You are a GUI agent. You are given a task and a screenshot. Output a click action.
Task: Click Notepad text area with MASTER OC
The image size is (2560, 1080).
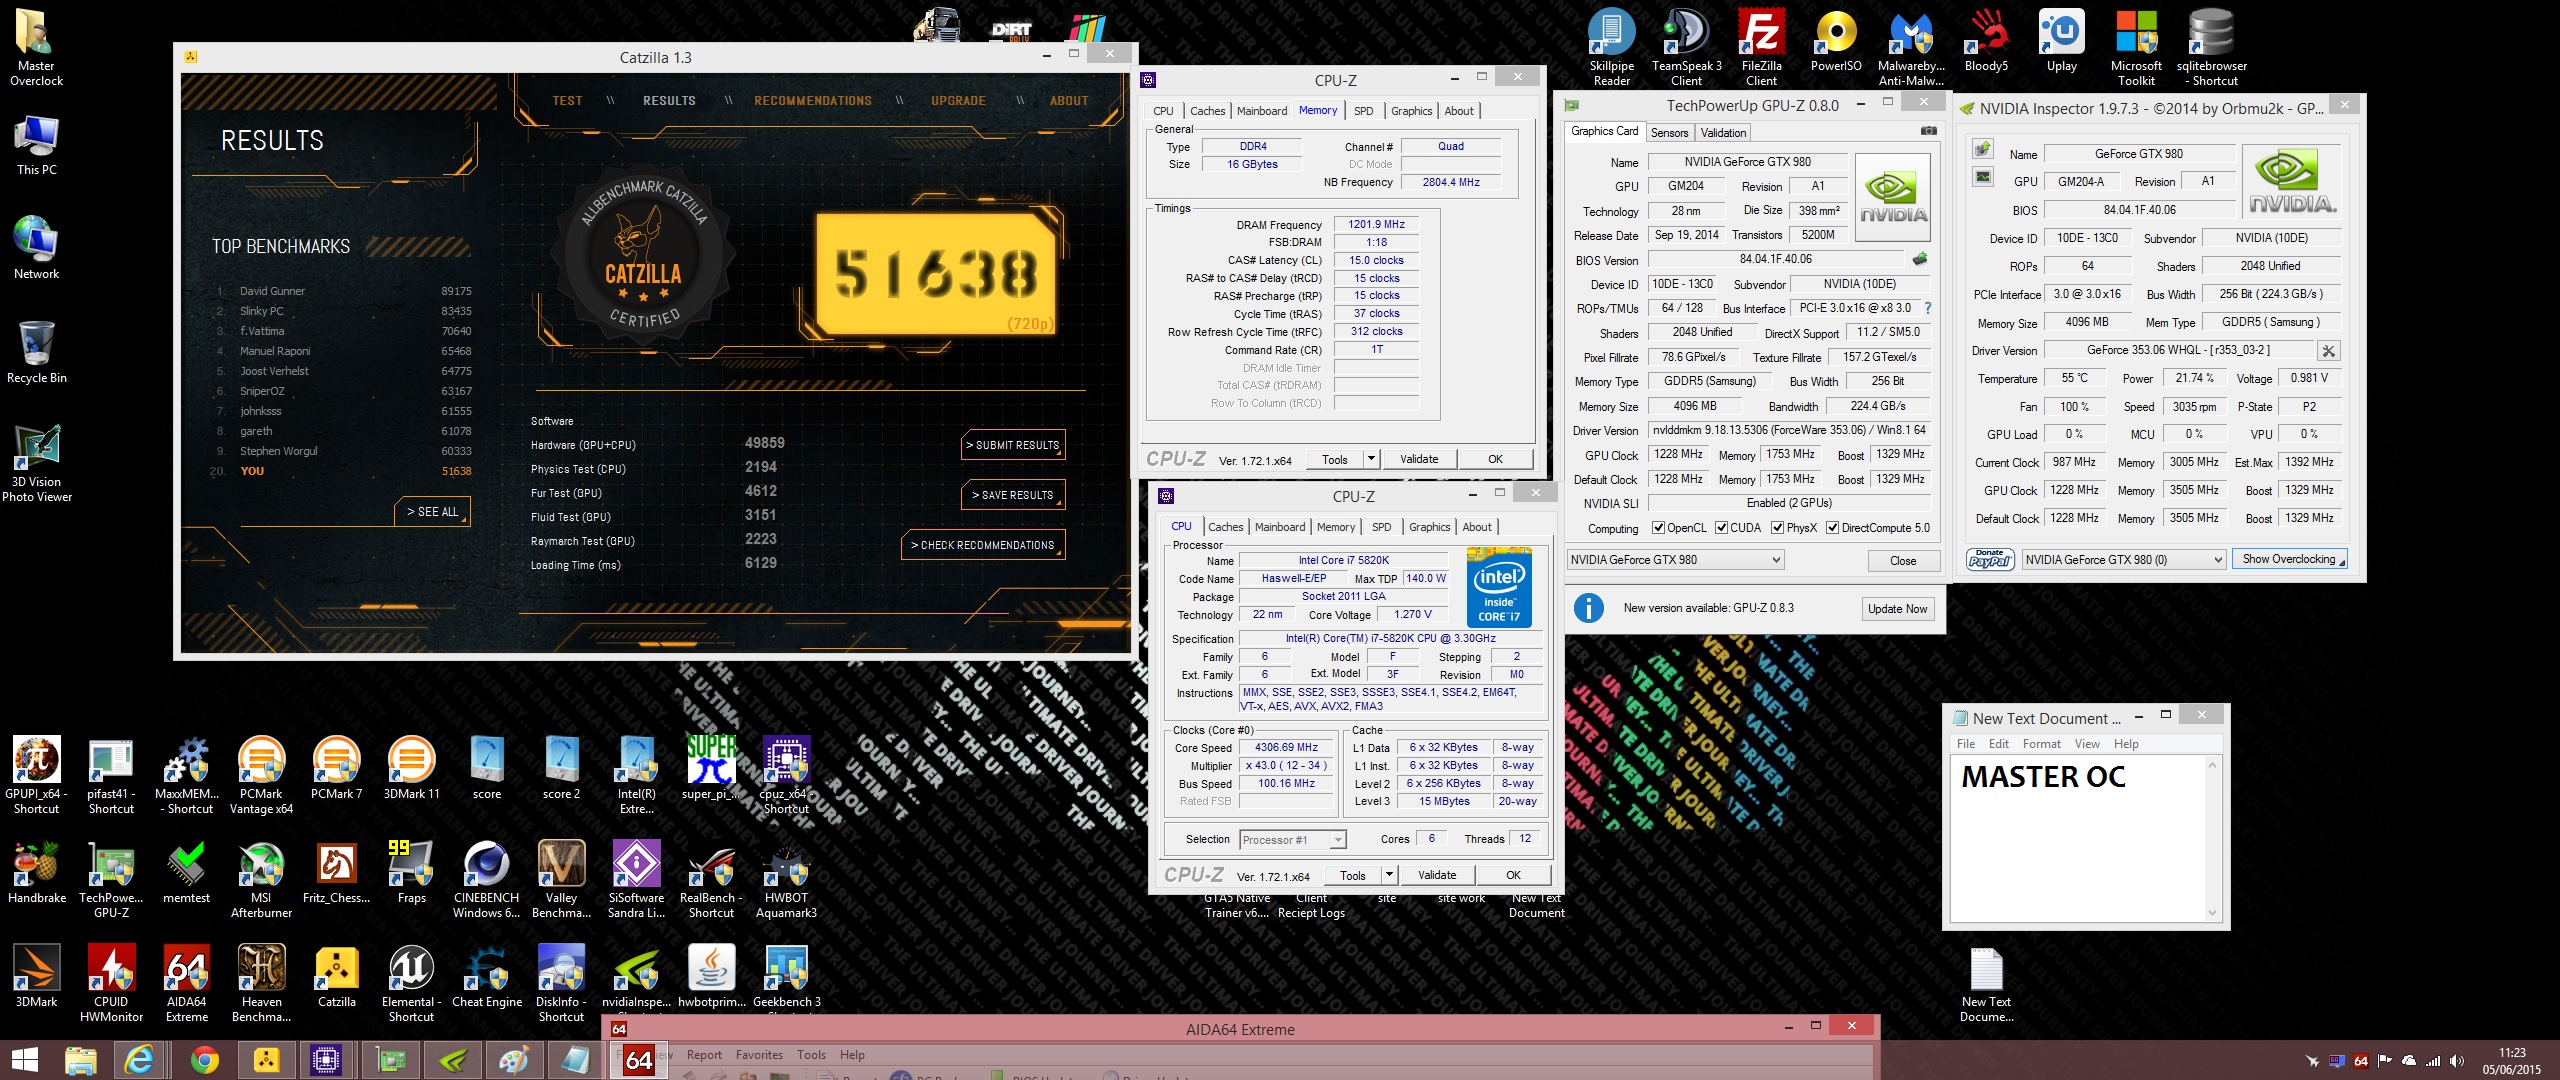coord(2077,838)
